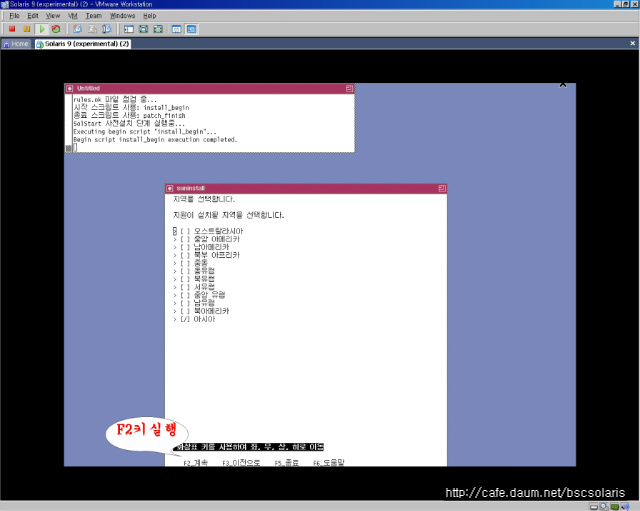
Task: Expand the 아시아 region arrow
Action: [175, 319]
